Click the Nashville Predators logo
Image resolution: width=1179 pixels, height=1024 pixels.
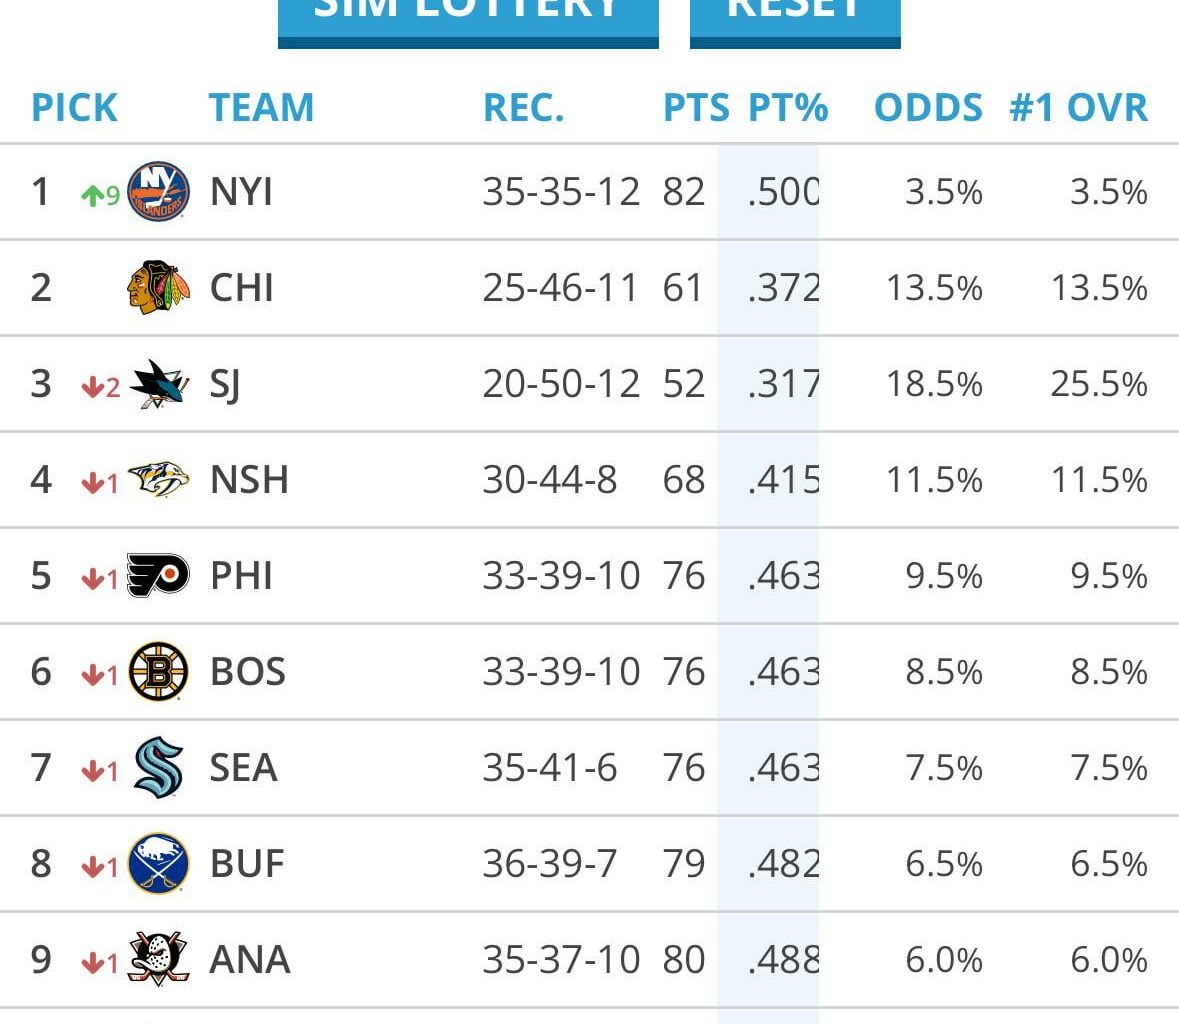coord(158,480)
